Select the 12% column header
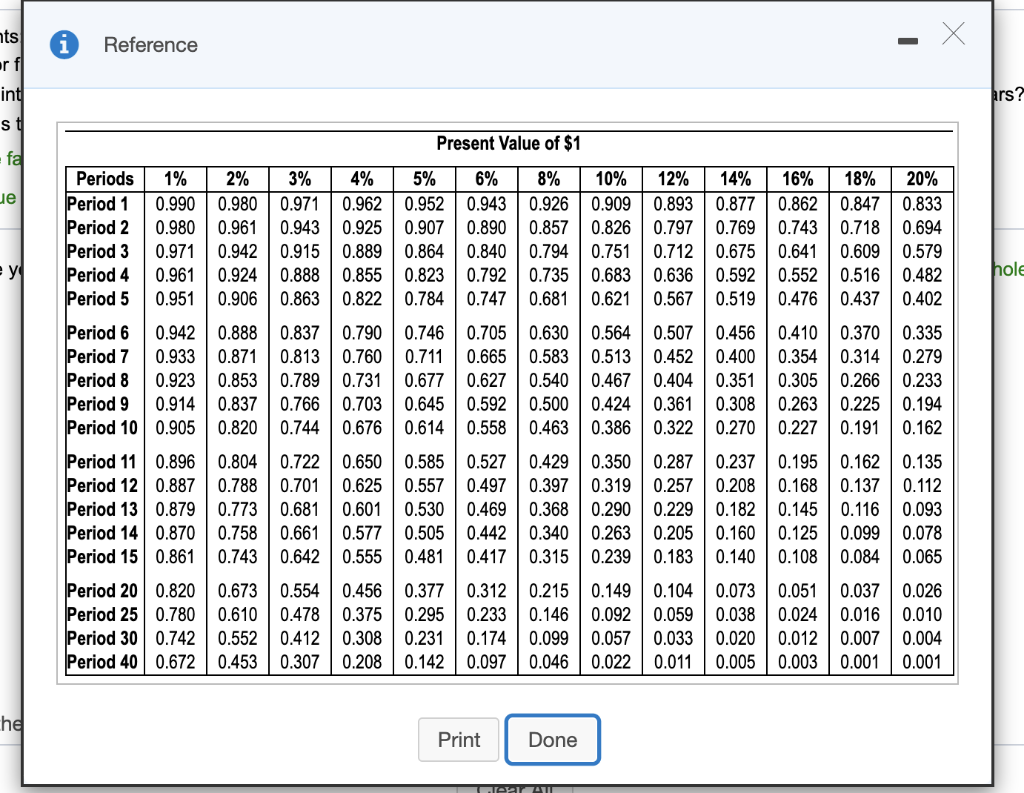This screenshot has width=1024, height=793. coord(673,178)
